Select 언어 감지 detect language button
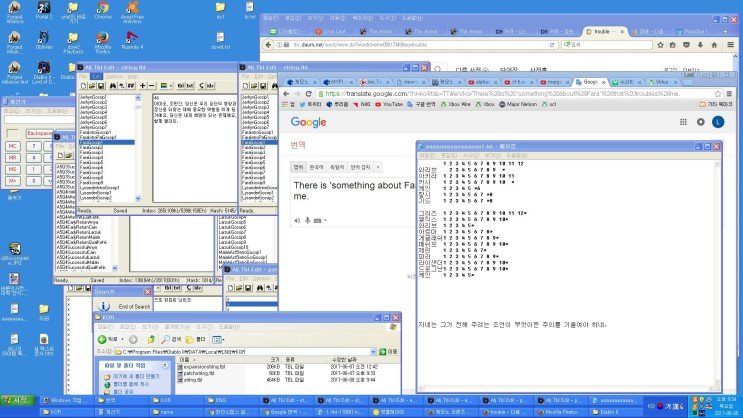Image resolution: width=743 pixels, height=418 pixels. 360,167
